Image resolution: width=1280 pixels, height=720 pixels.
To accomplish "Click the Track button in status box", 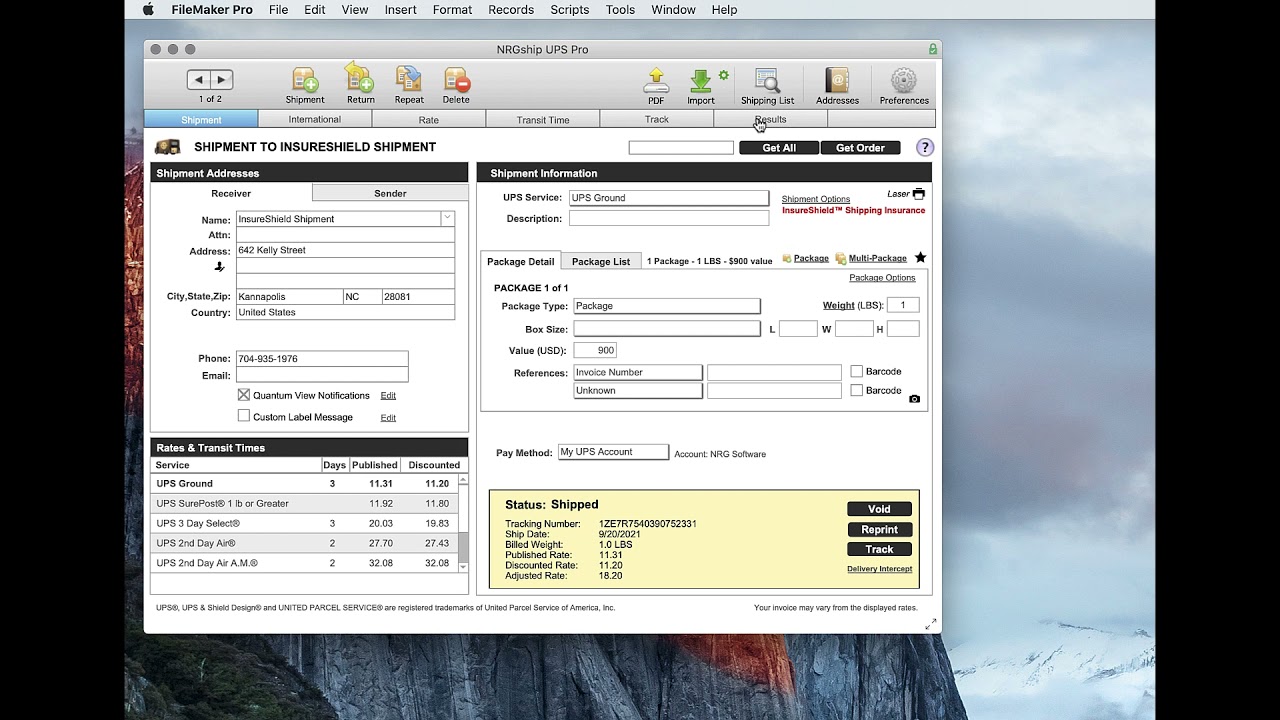I will tap(879, 549).
